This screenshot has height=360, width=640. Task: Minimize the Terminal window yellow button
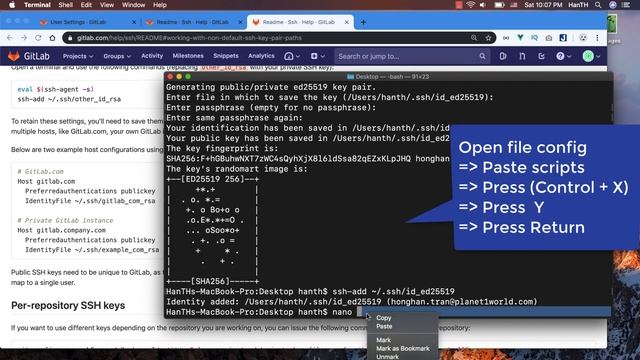179,76
